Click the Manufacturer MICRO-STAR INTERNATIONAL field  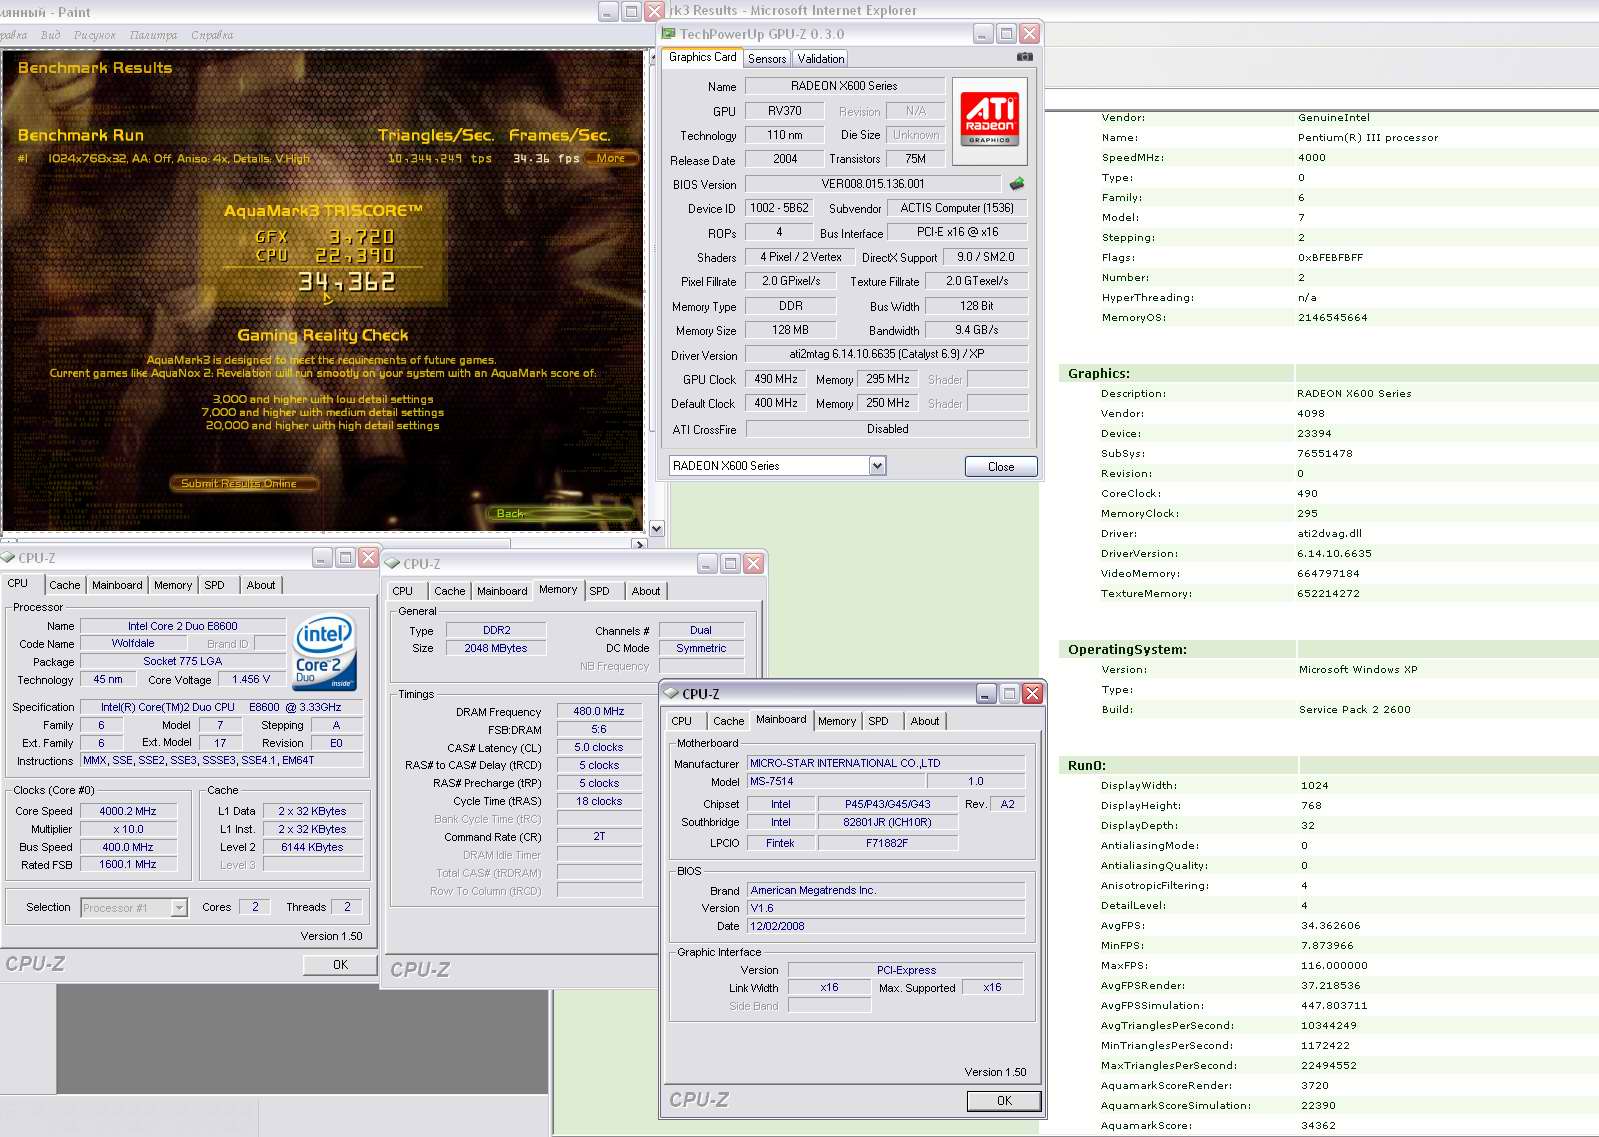(x=886, y=763)
